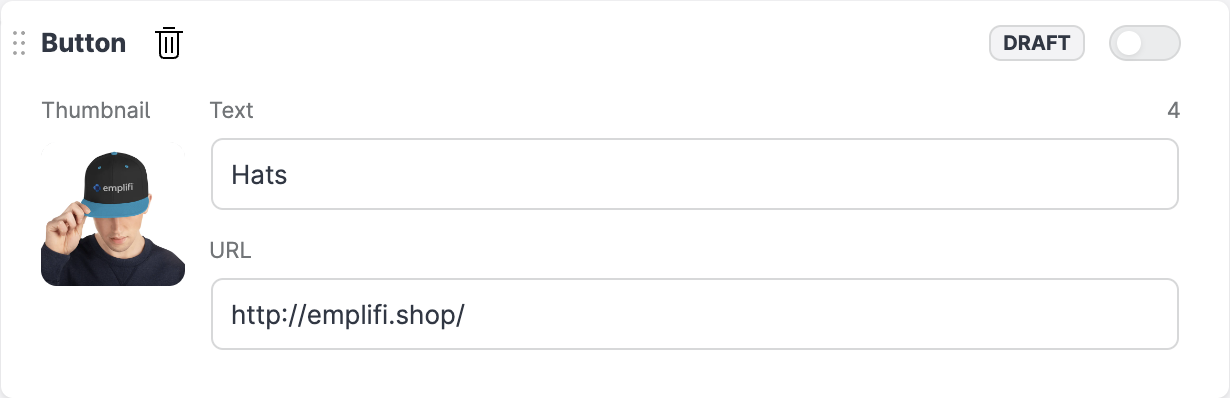Click the Button section heading
The height and width of the screenshot is (398, 1230).
pyautogui.click(x=84, y=43)
